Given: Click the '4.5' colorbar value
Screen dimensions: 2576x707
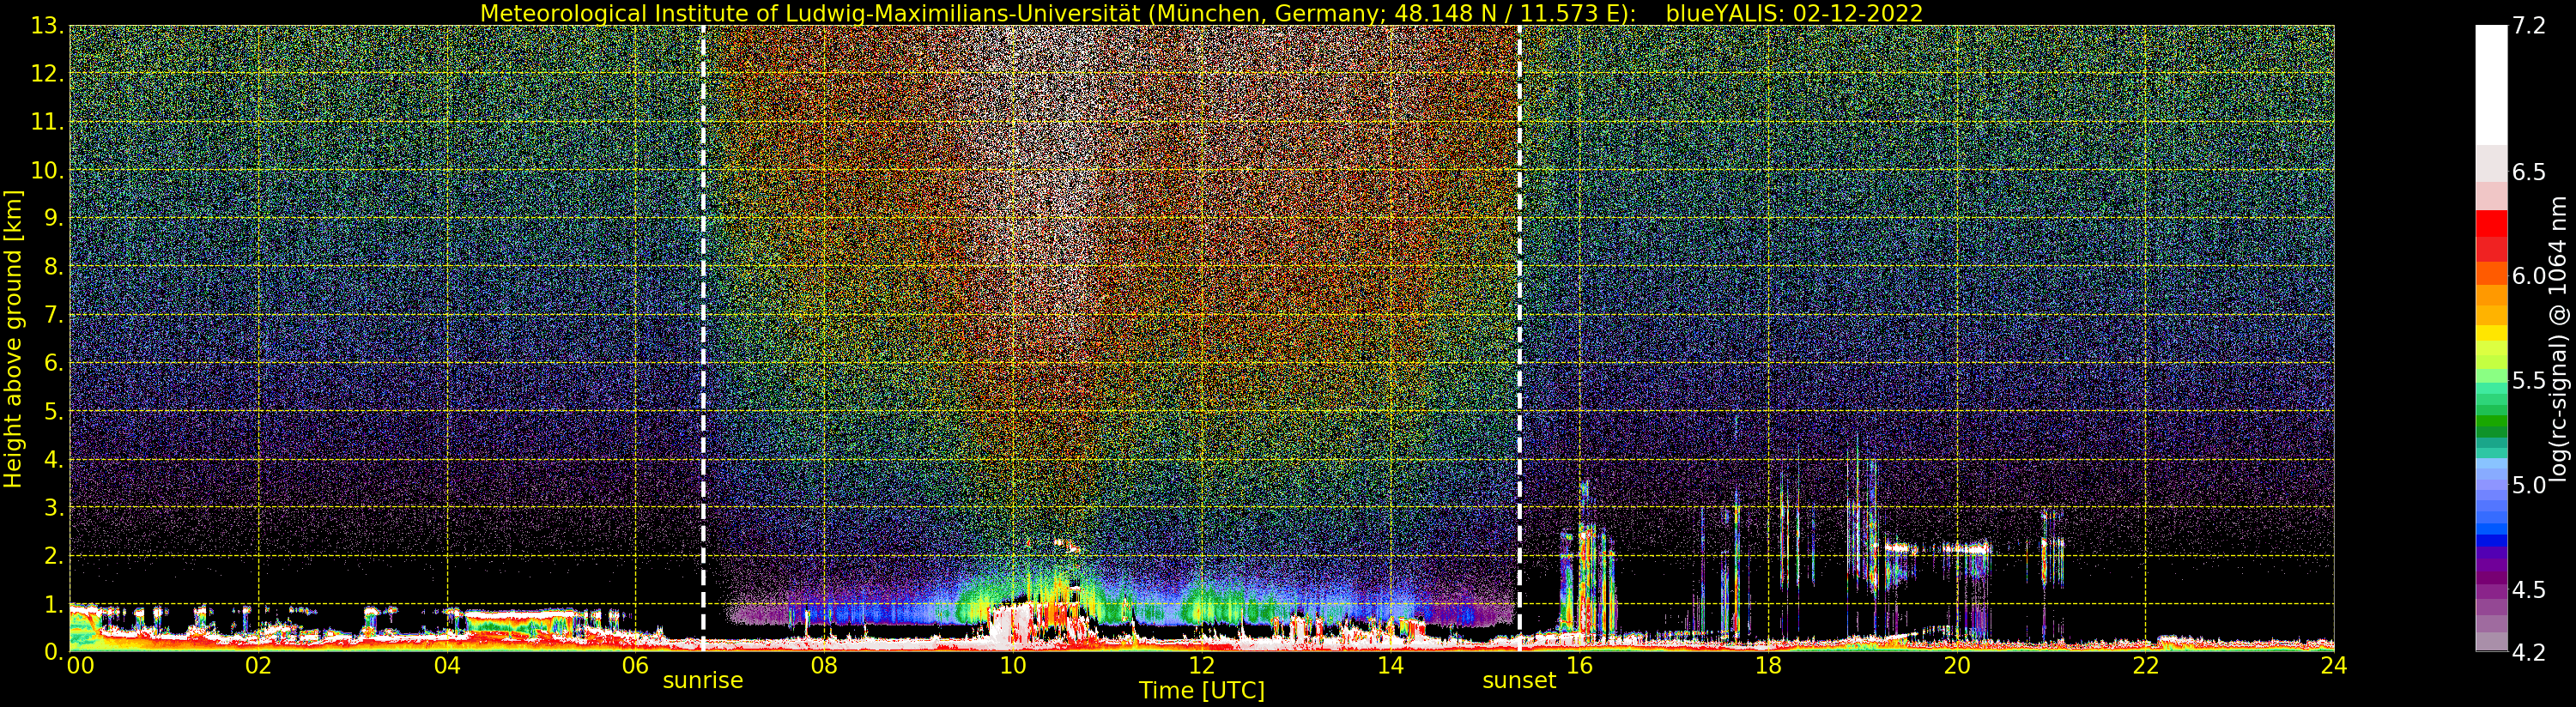Looking at the screenshot, I should (2529, 589).
